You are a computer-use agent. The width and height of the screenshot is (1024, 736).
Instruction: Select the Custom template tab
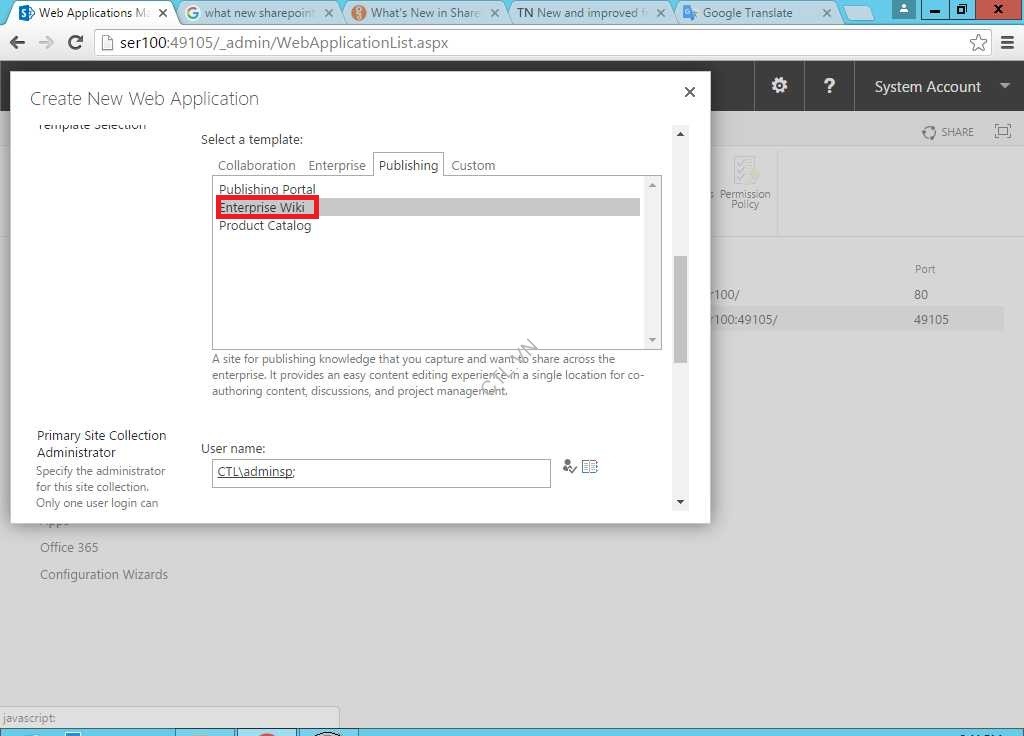point(473,166)
